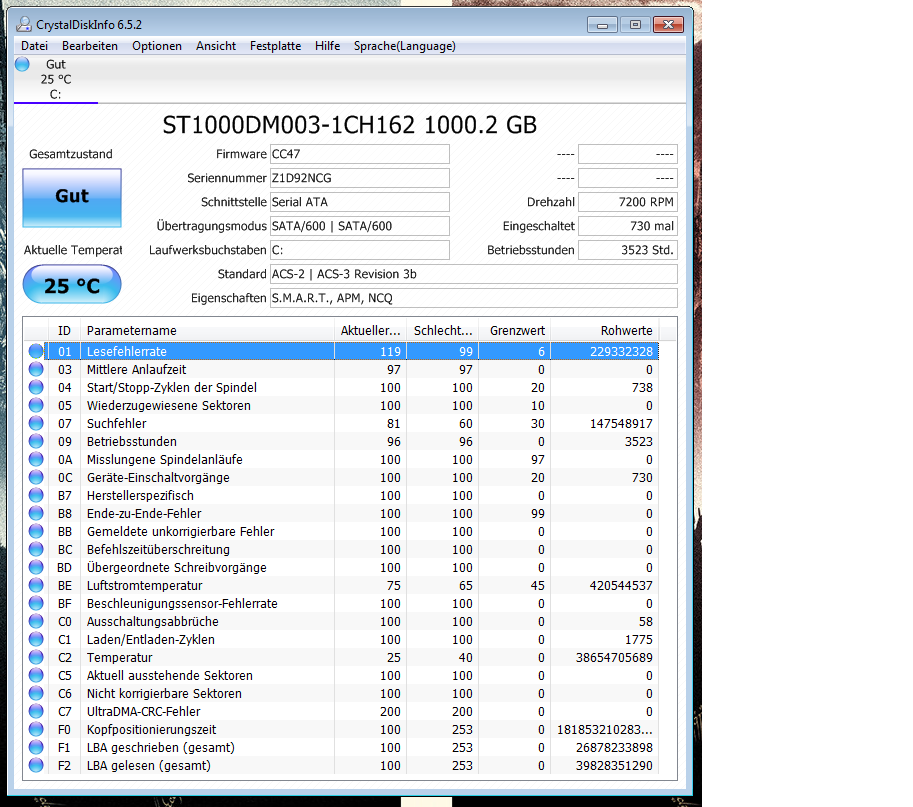The width and height of the screenshot is (913, 807).
Task: Select the Luftstromtemperatur parameter name
Action: coord(144,585)
